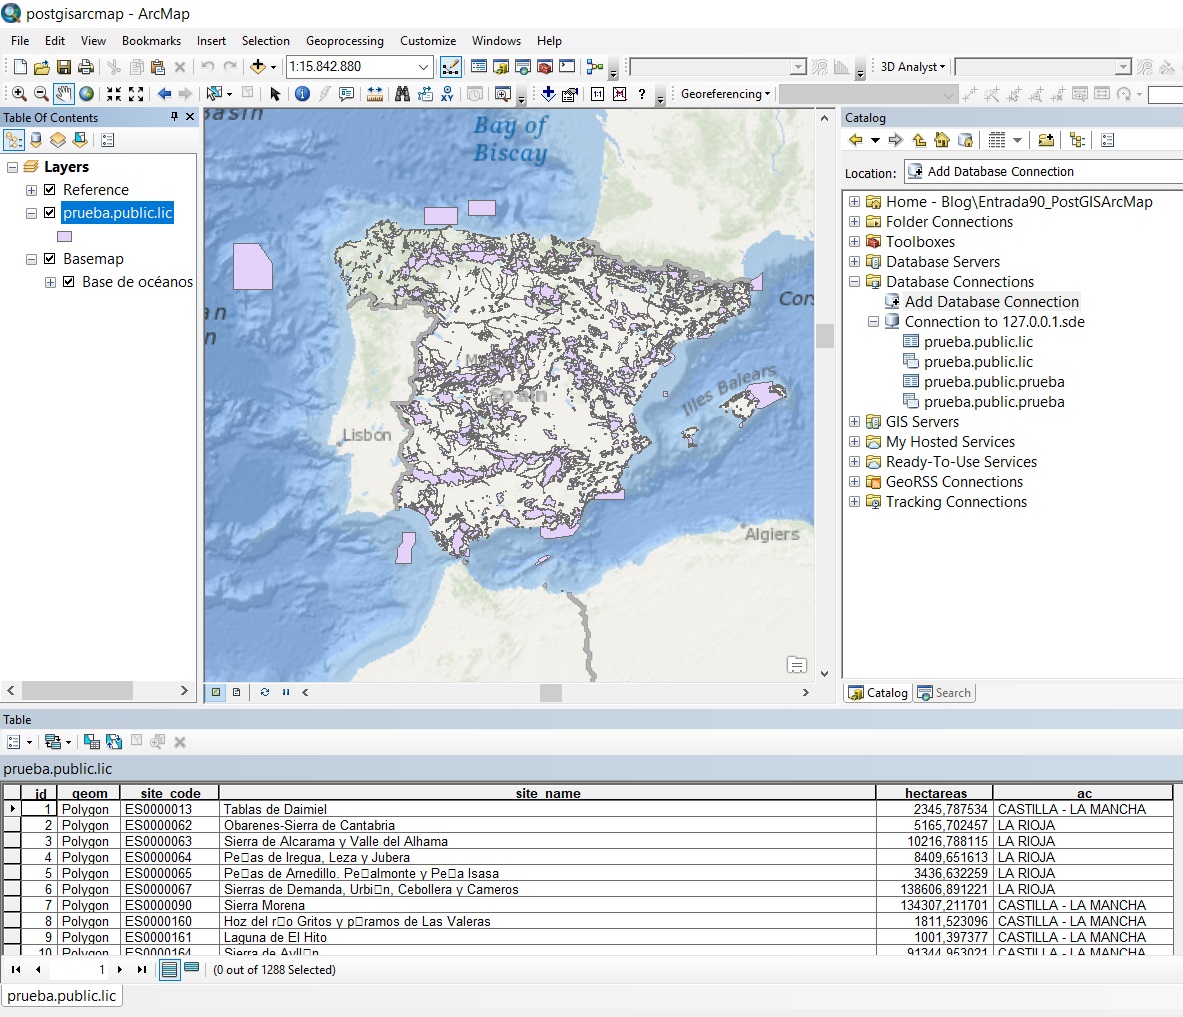This screenshot has width=1183, height=1017.
Task: Expand the Toolboxes node in Catalog
Action: [x=854, y=242]
